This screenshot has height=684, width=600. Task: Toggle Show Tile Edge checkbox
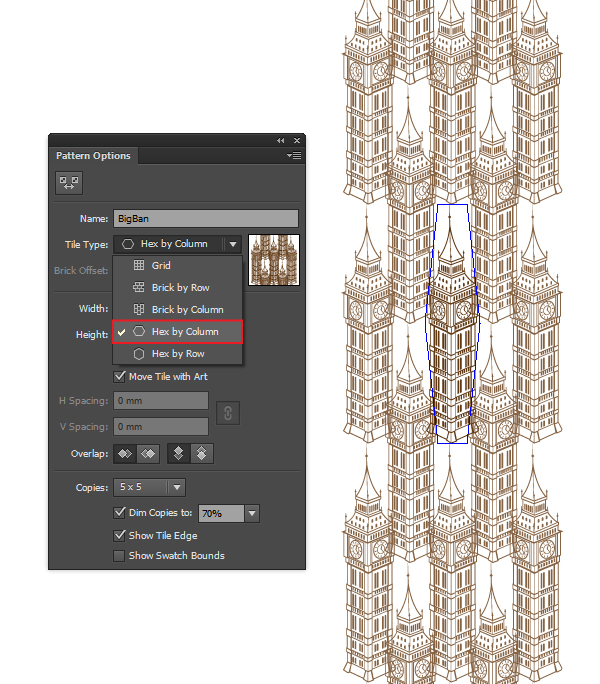click(x=119, y=535)
